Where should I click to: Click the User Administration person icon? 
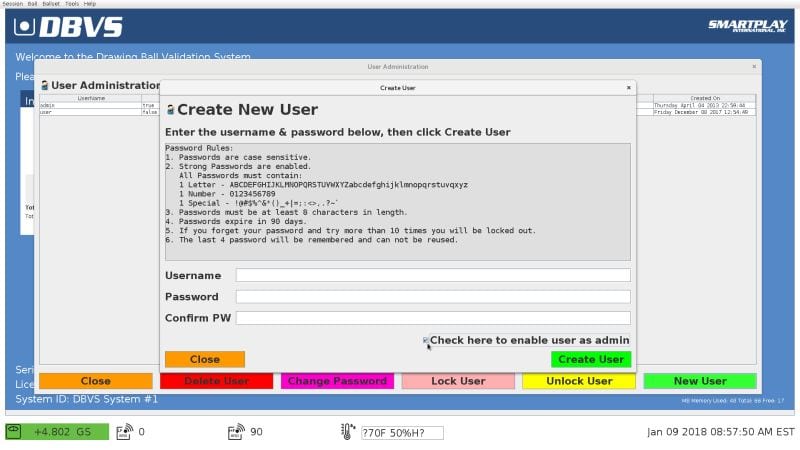tap(45, 85)
